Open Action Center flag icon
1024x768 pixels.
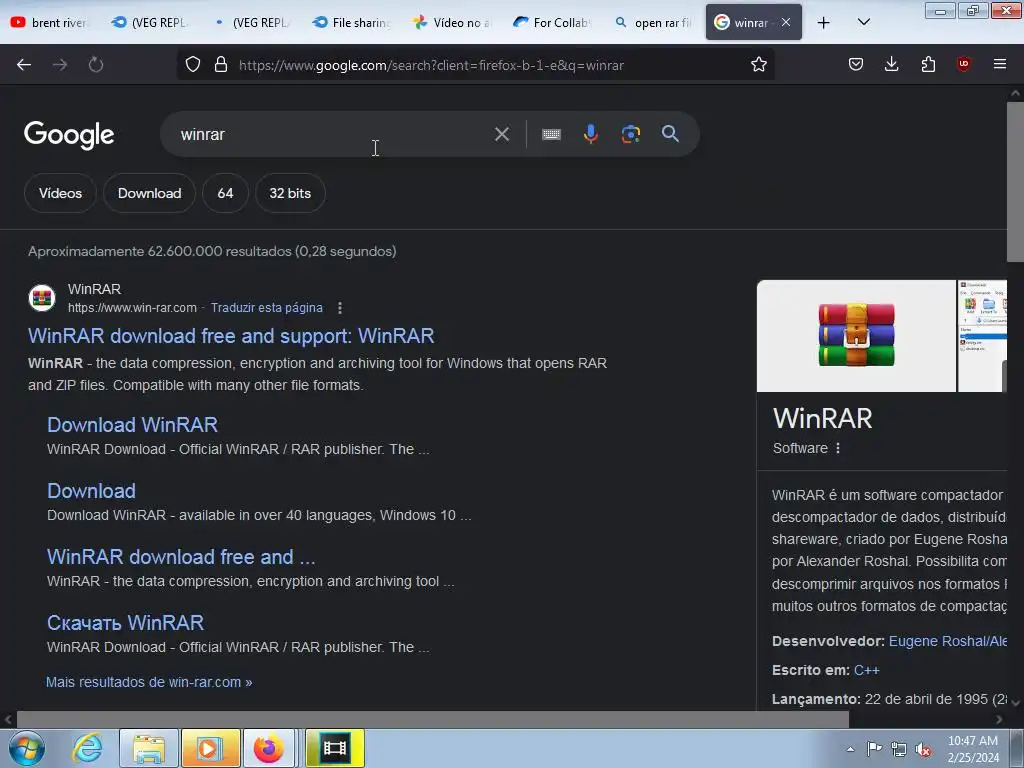(x=874, y=749)
